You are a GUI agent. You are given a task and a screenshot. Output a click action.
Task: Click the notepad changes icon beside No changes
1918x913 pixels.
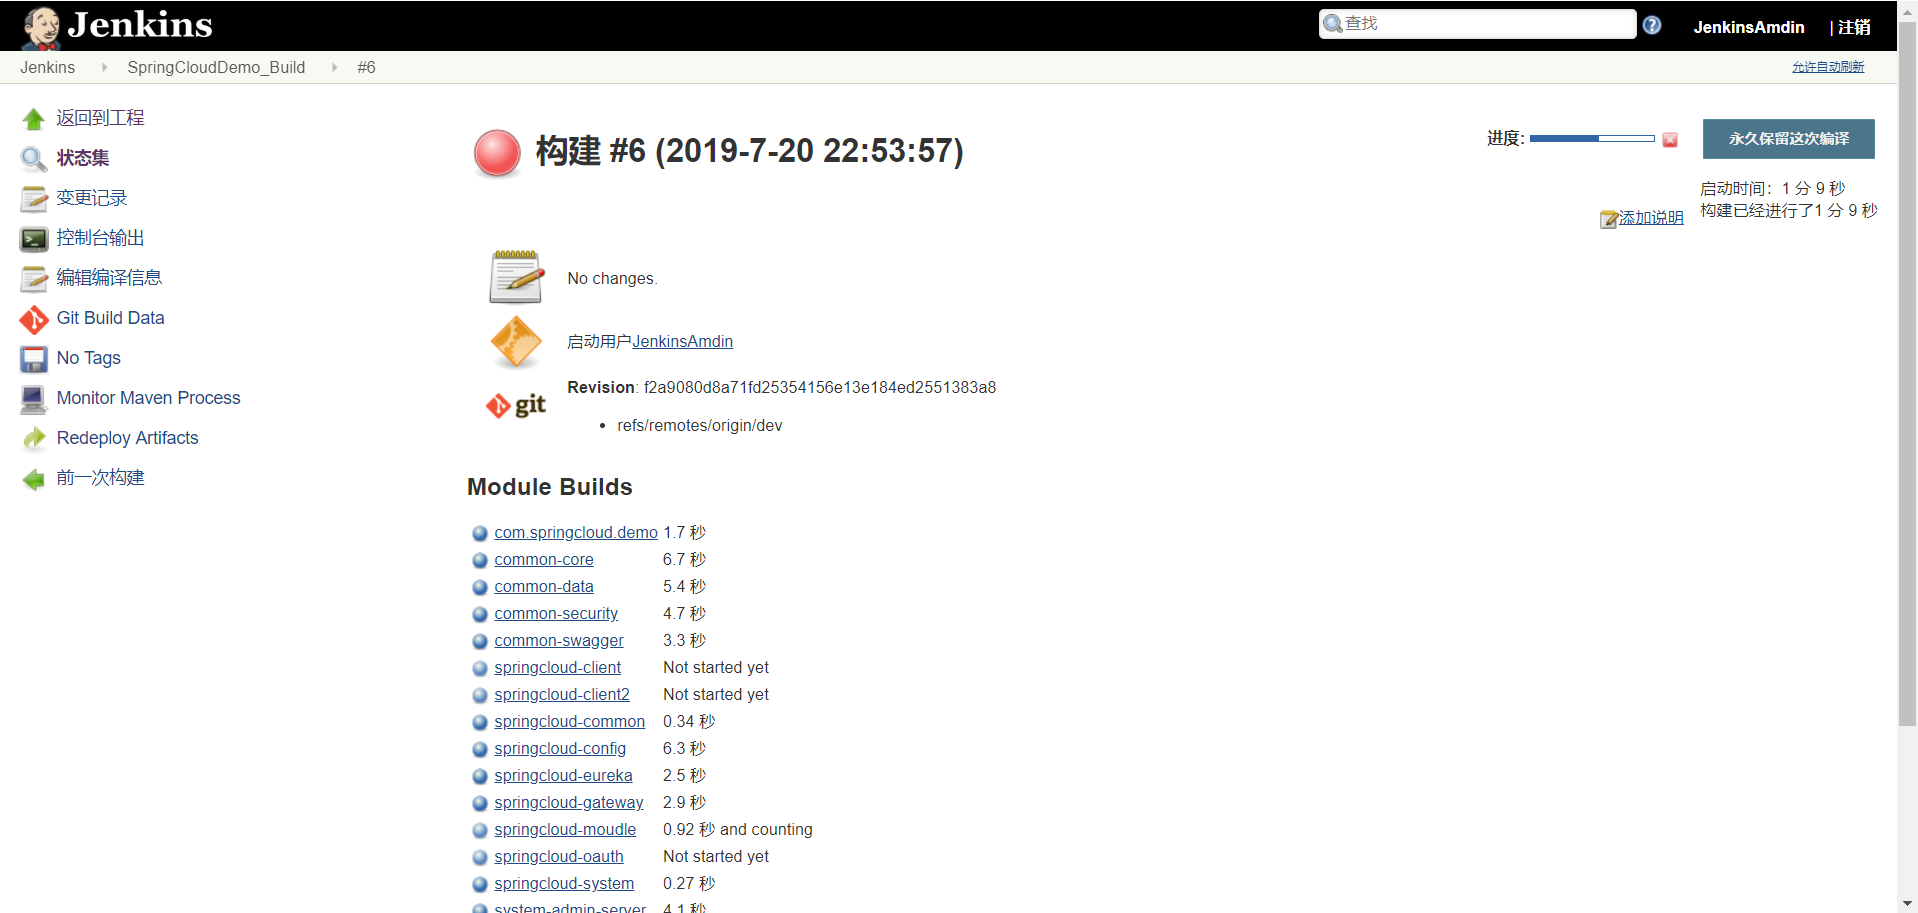coord(516,277)
